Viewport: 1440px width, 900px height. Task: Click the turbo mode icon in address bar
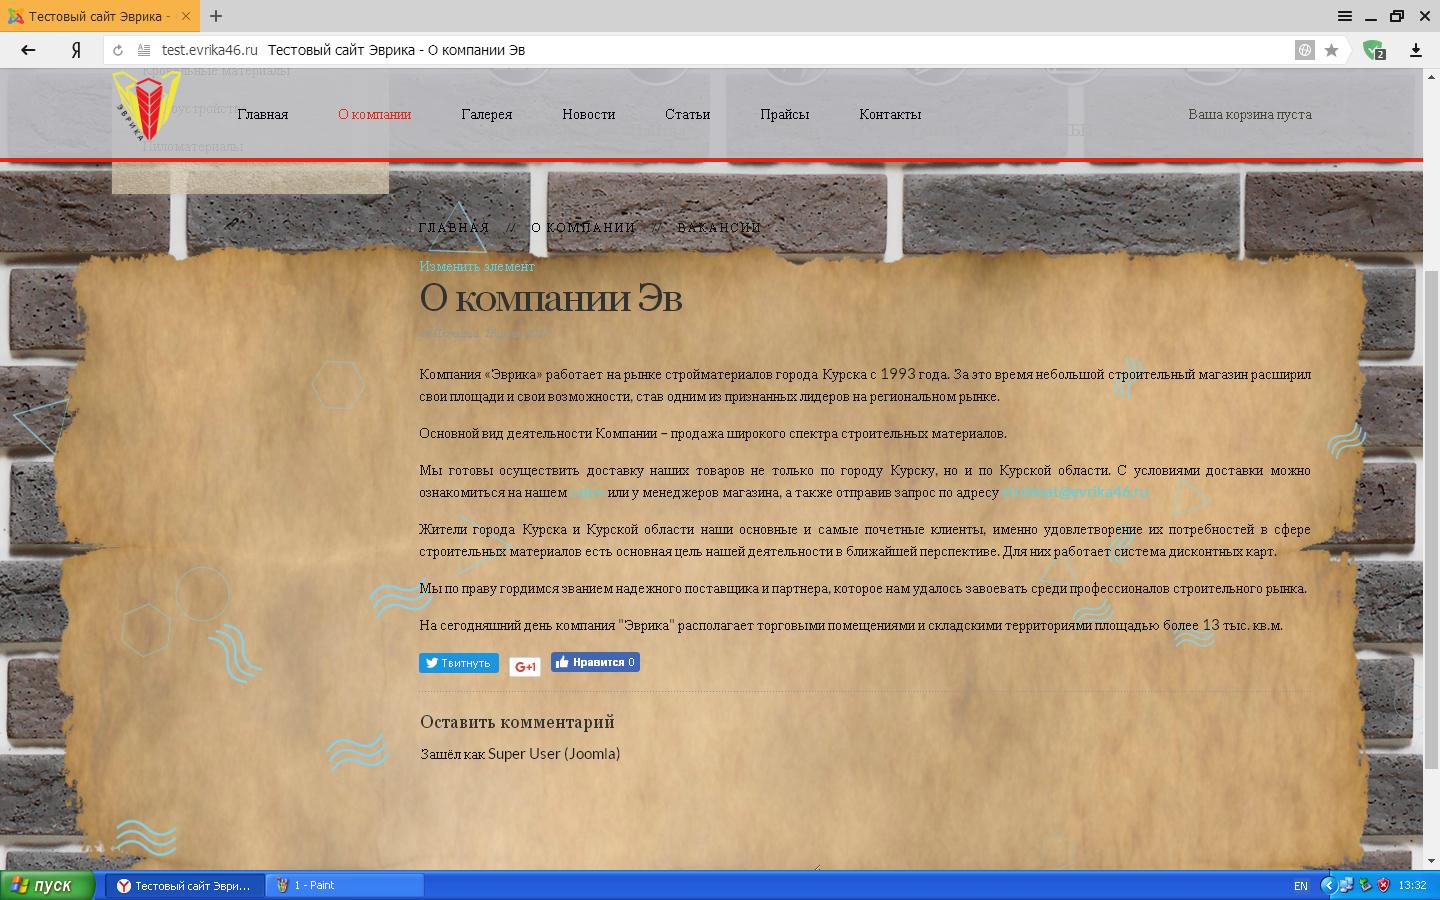[x=1304, y=50]
